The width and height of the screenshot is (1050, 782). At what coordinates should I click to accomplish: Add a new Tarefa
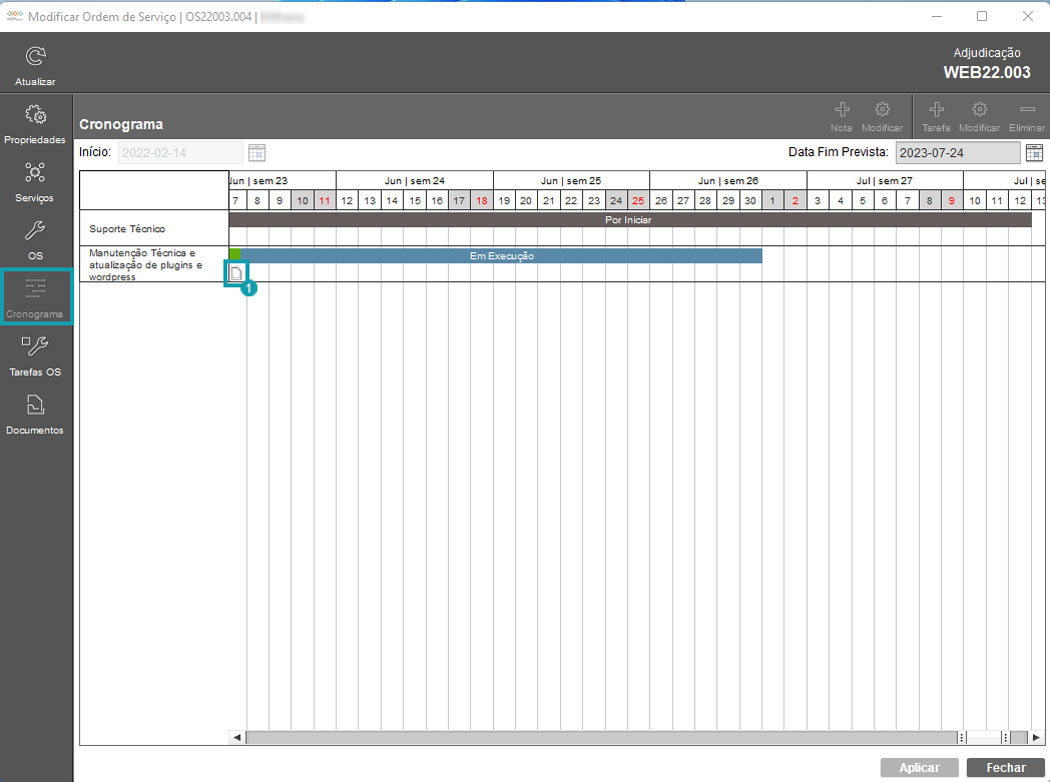[936, 115]
